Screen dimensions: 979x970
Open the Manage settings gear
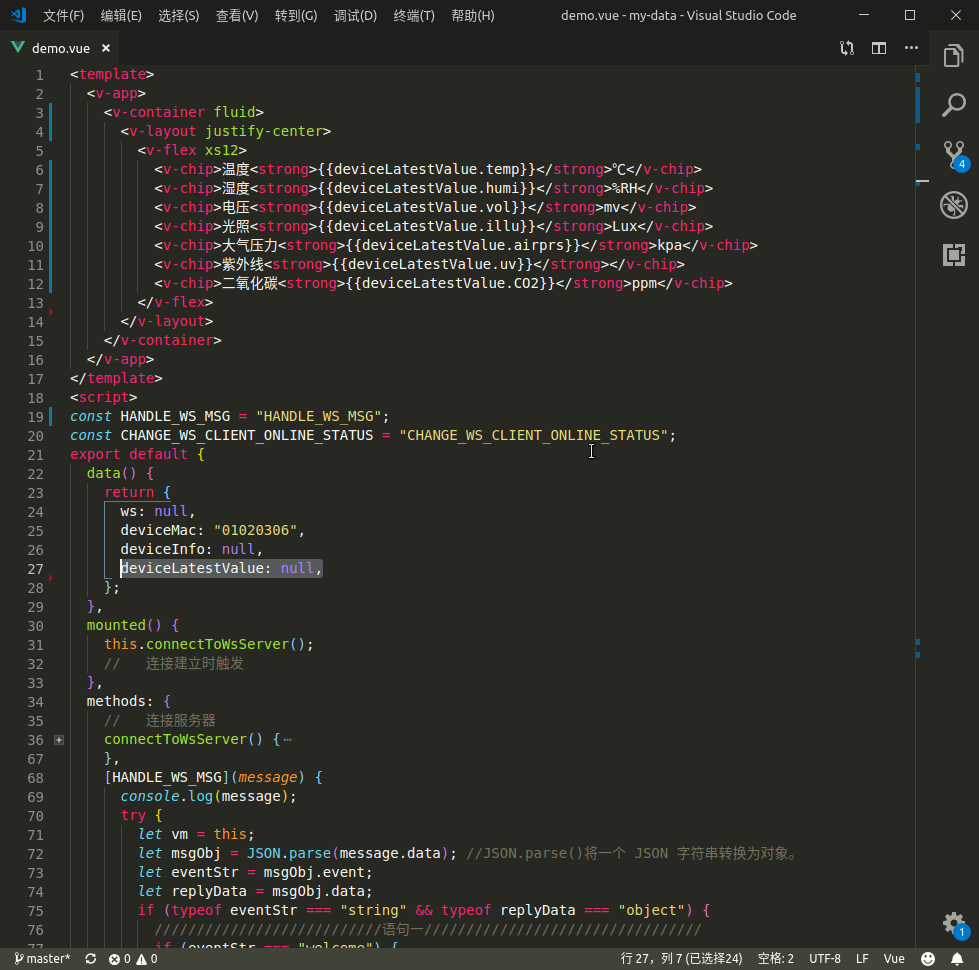(953, 923)
